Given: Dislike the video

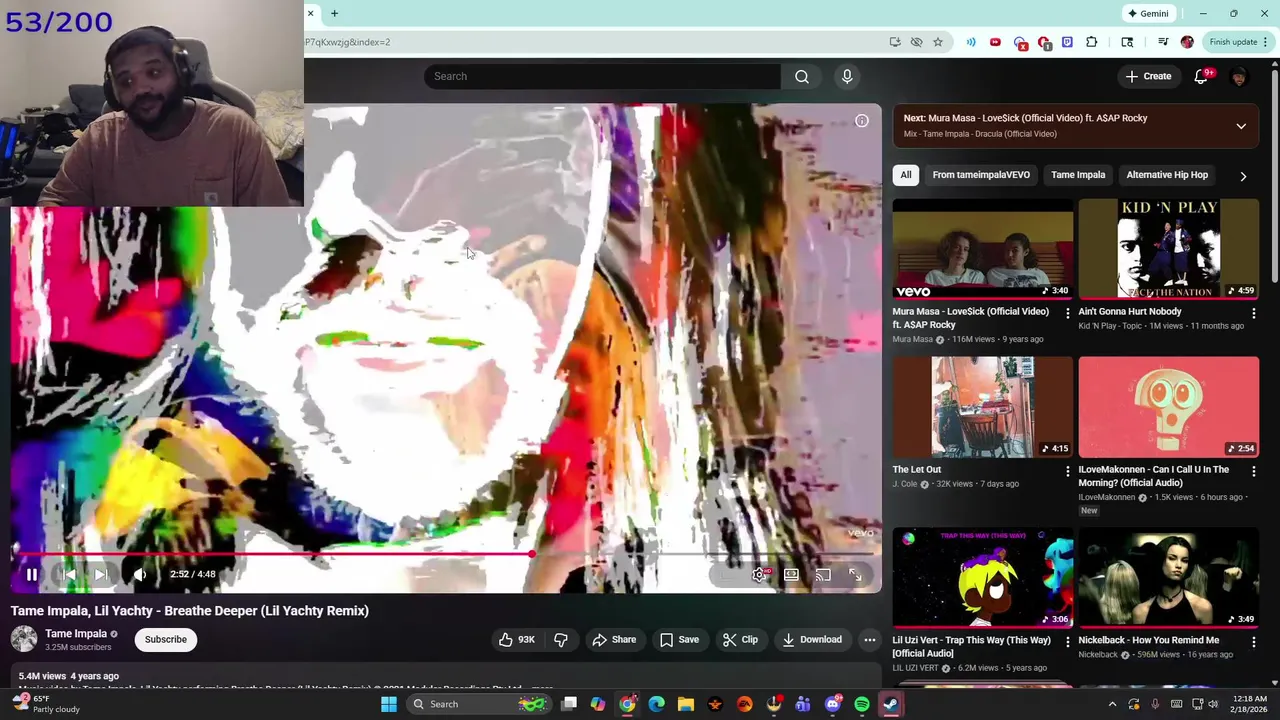Looking at the screenshot, I should [x=561, y=640].
